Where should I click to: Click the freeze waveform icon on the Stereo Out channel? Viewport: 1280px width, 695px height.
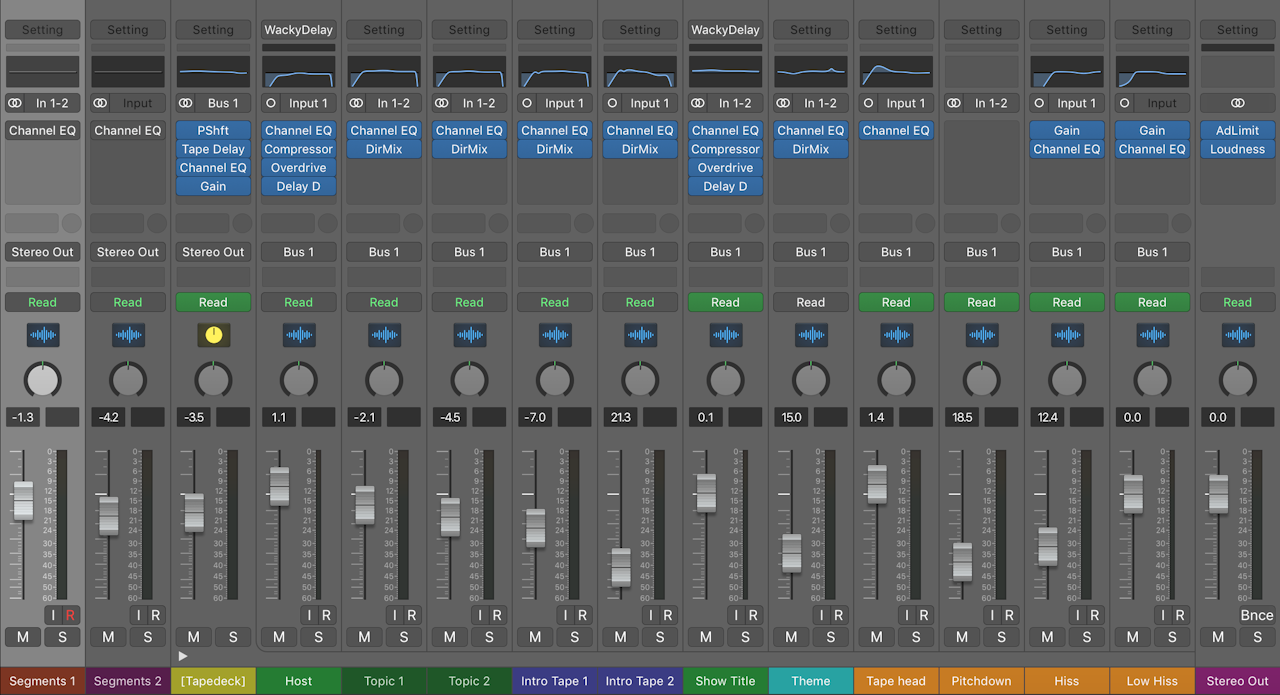coord(1237,335)
